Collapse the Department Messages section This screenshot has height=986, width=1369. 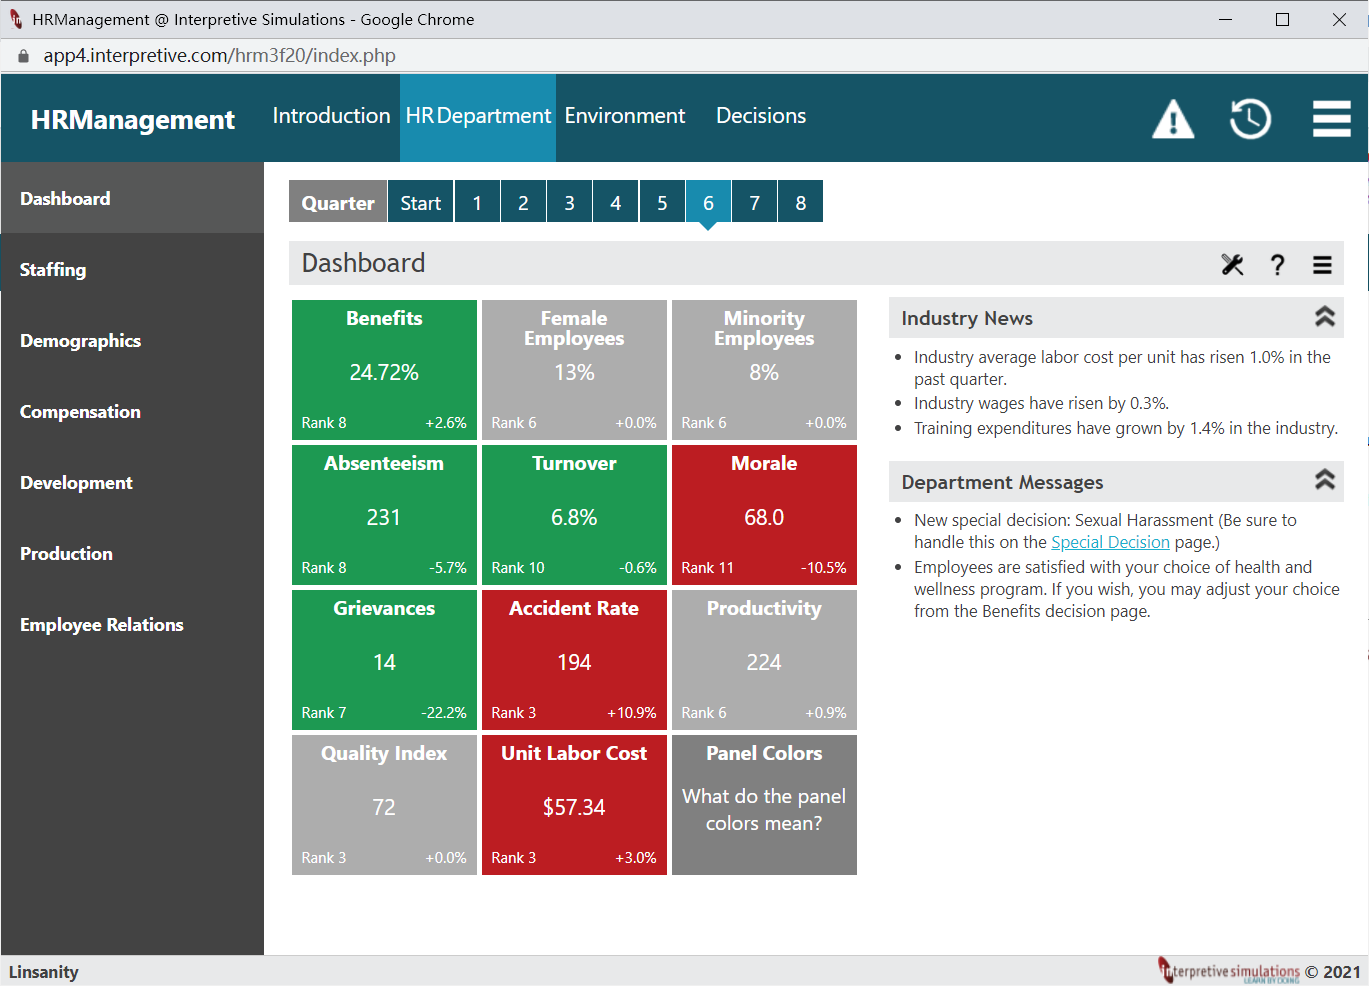tap(1325, 480)
